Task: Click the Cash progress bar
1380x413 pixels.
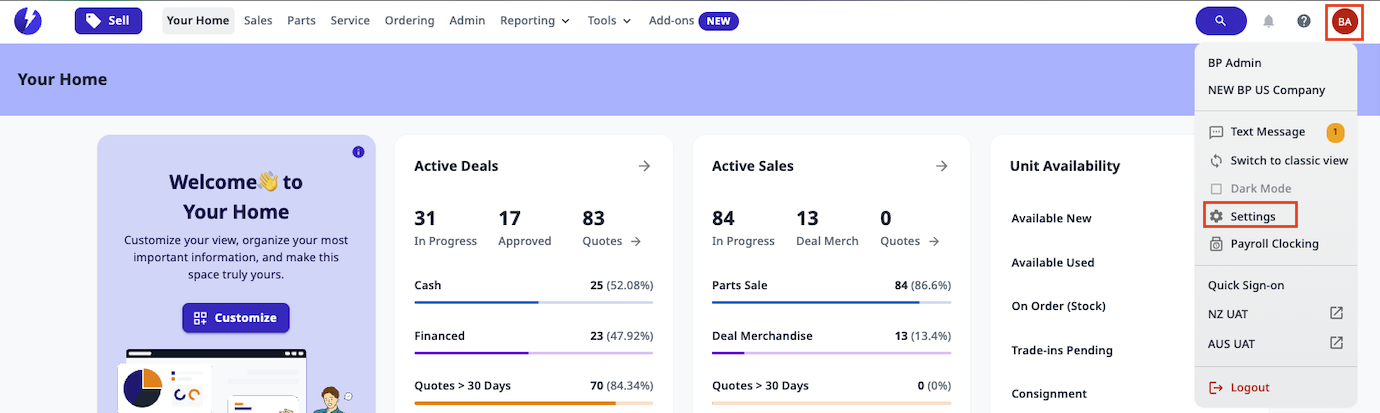Action: coord(533,301)
